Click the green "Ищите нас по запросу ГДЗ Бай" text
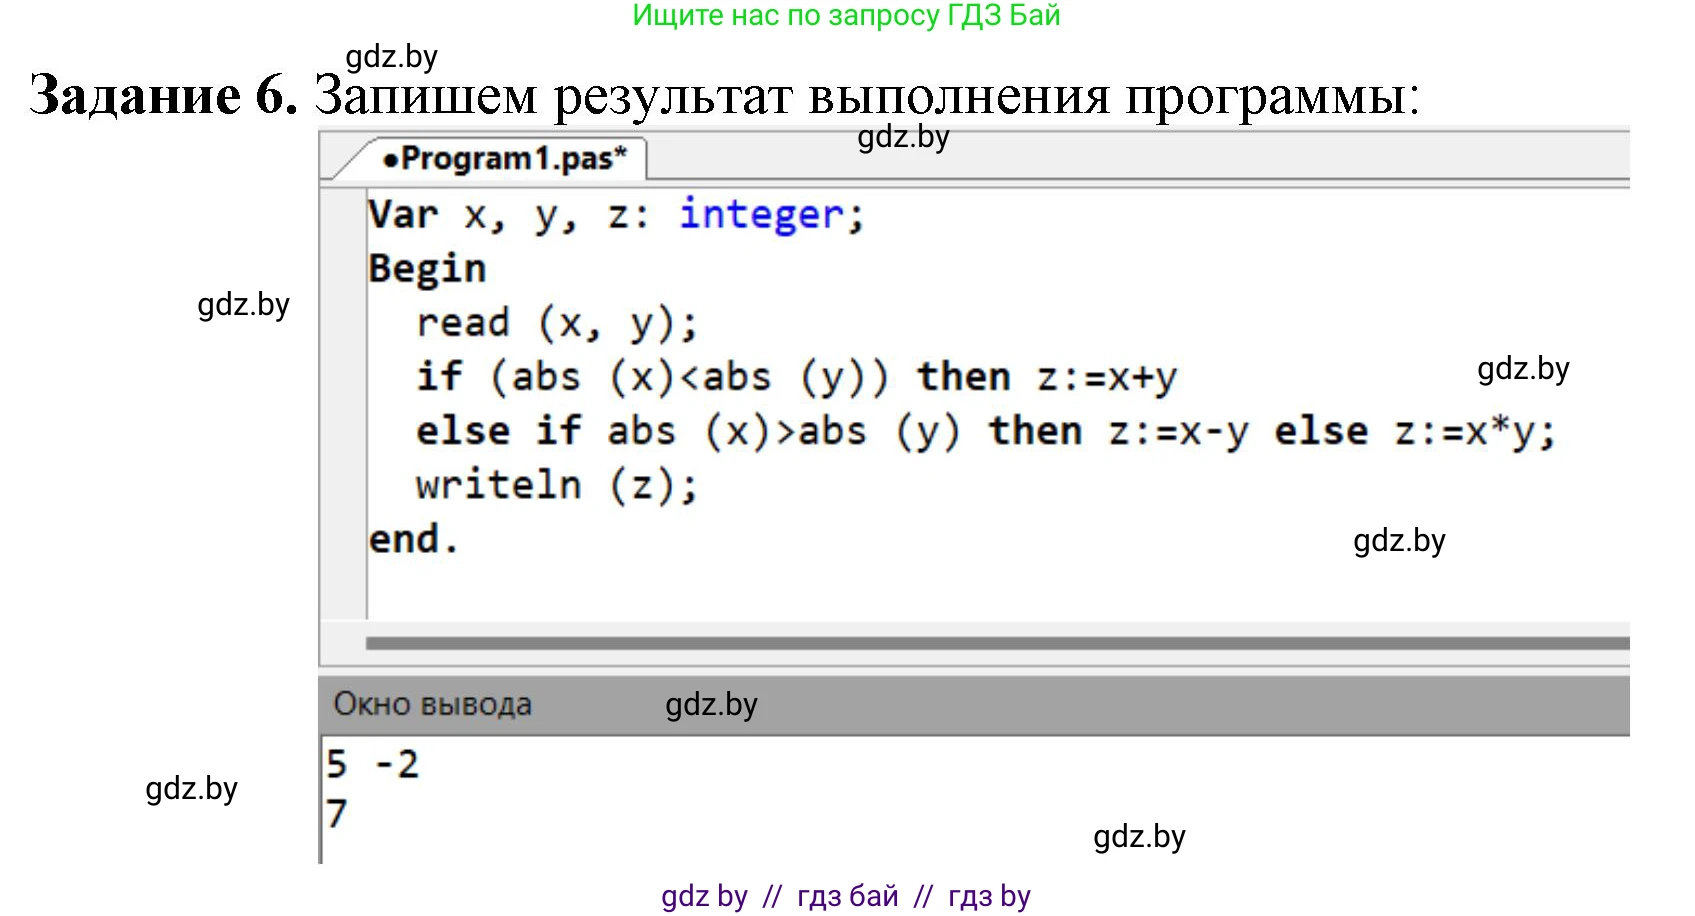 (846, 16)
